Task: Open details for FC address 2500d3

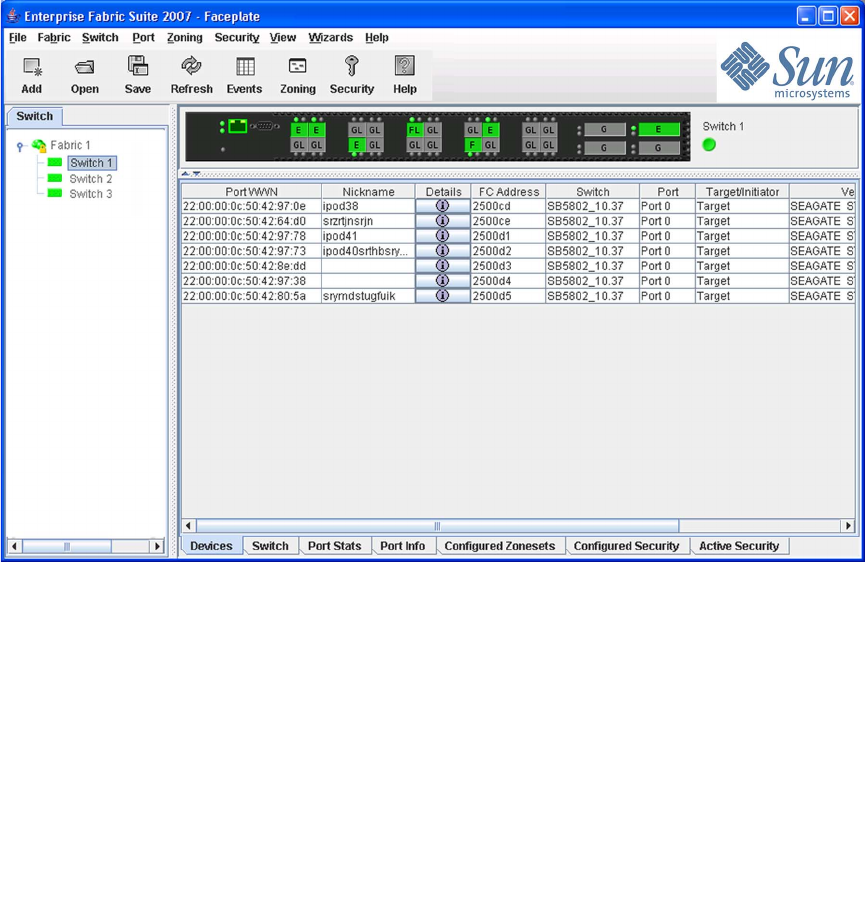Action: (x=442, y=265)
